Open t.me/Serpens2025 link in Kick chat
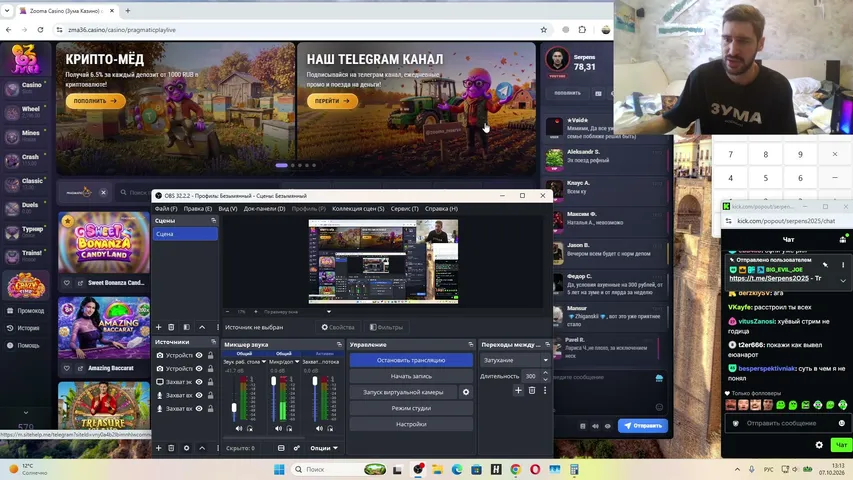This screenshot has height=480, width=853. tap(769, 278)
